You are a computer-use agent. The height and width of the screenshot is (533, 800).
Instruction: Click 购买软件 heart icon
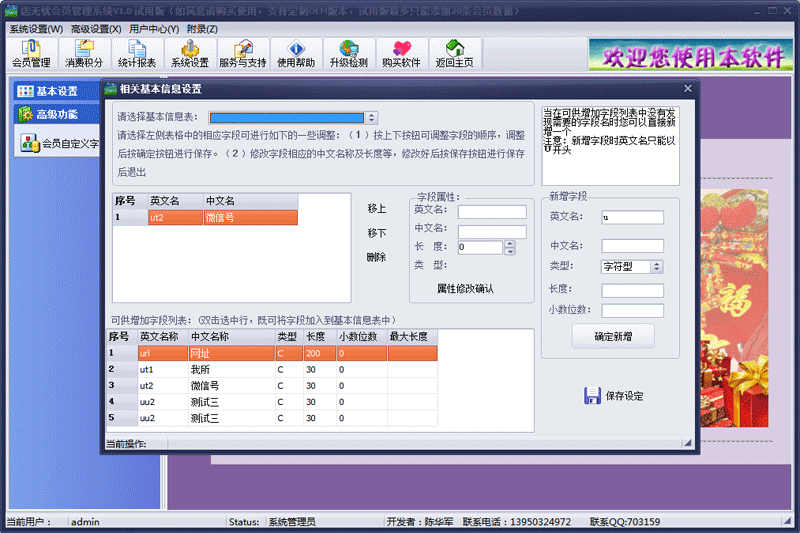tap(402, 48)
